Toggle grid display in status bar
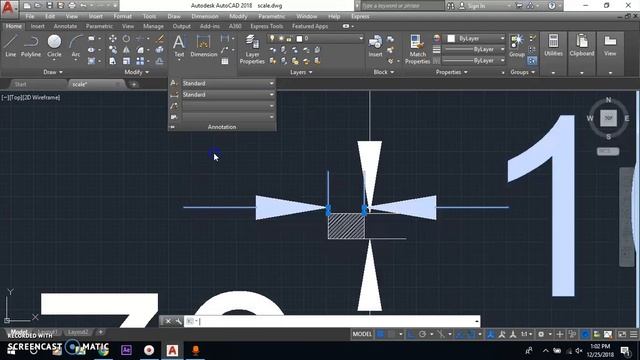 click(x=380, y=334)
